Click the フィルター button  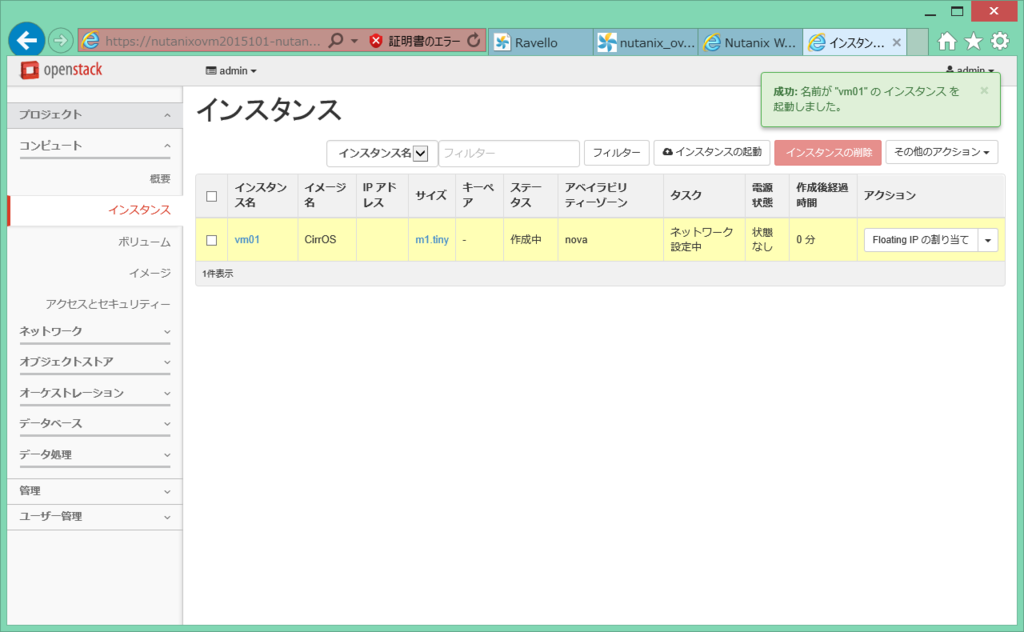point(616,153)
